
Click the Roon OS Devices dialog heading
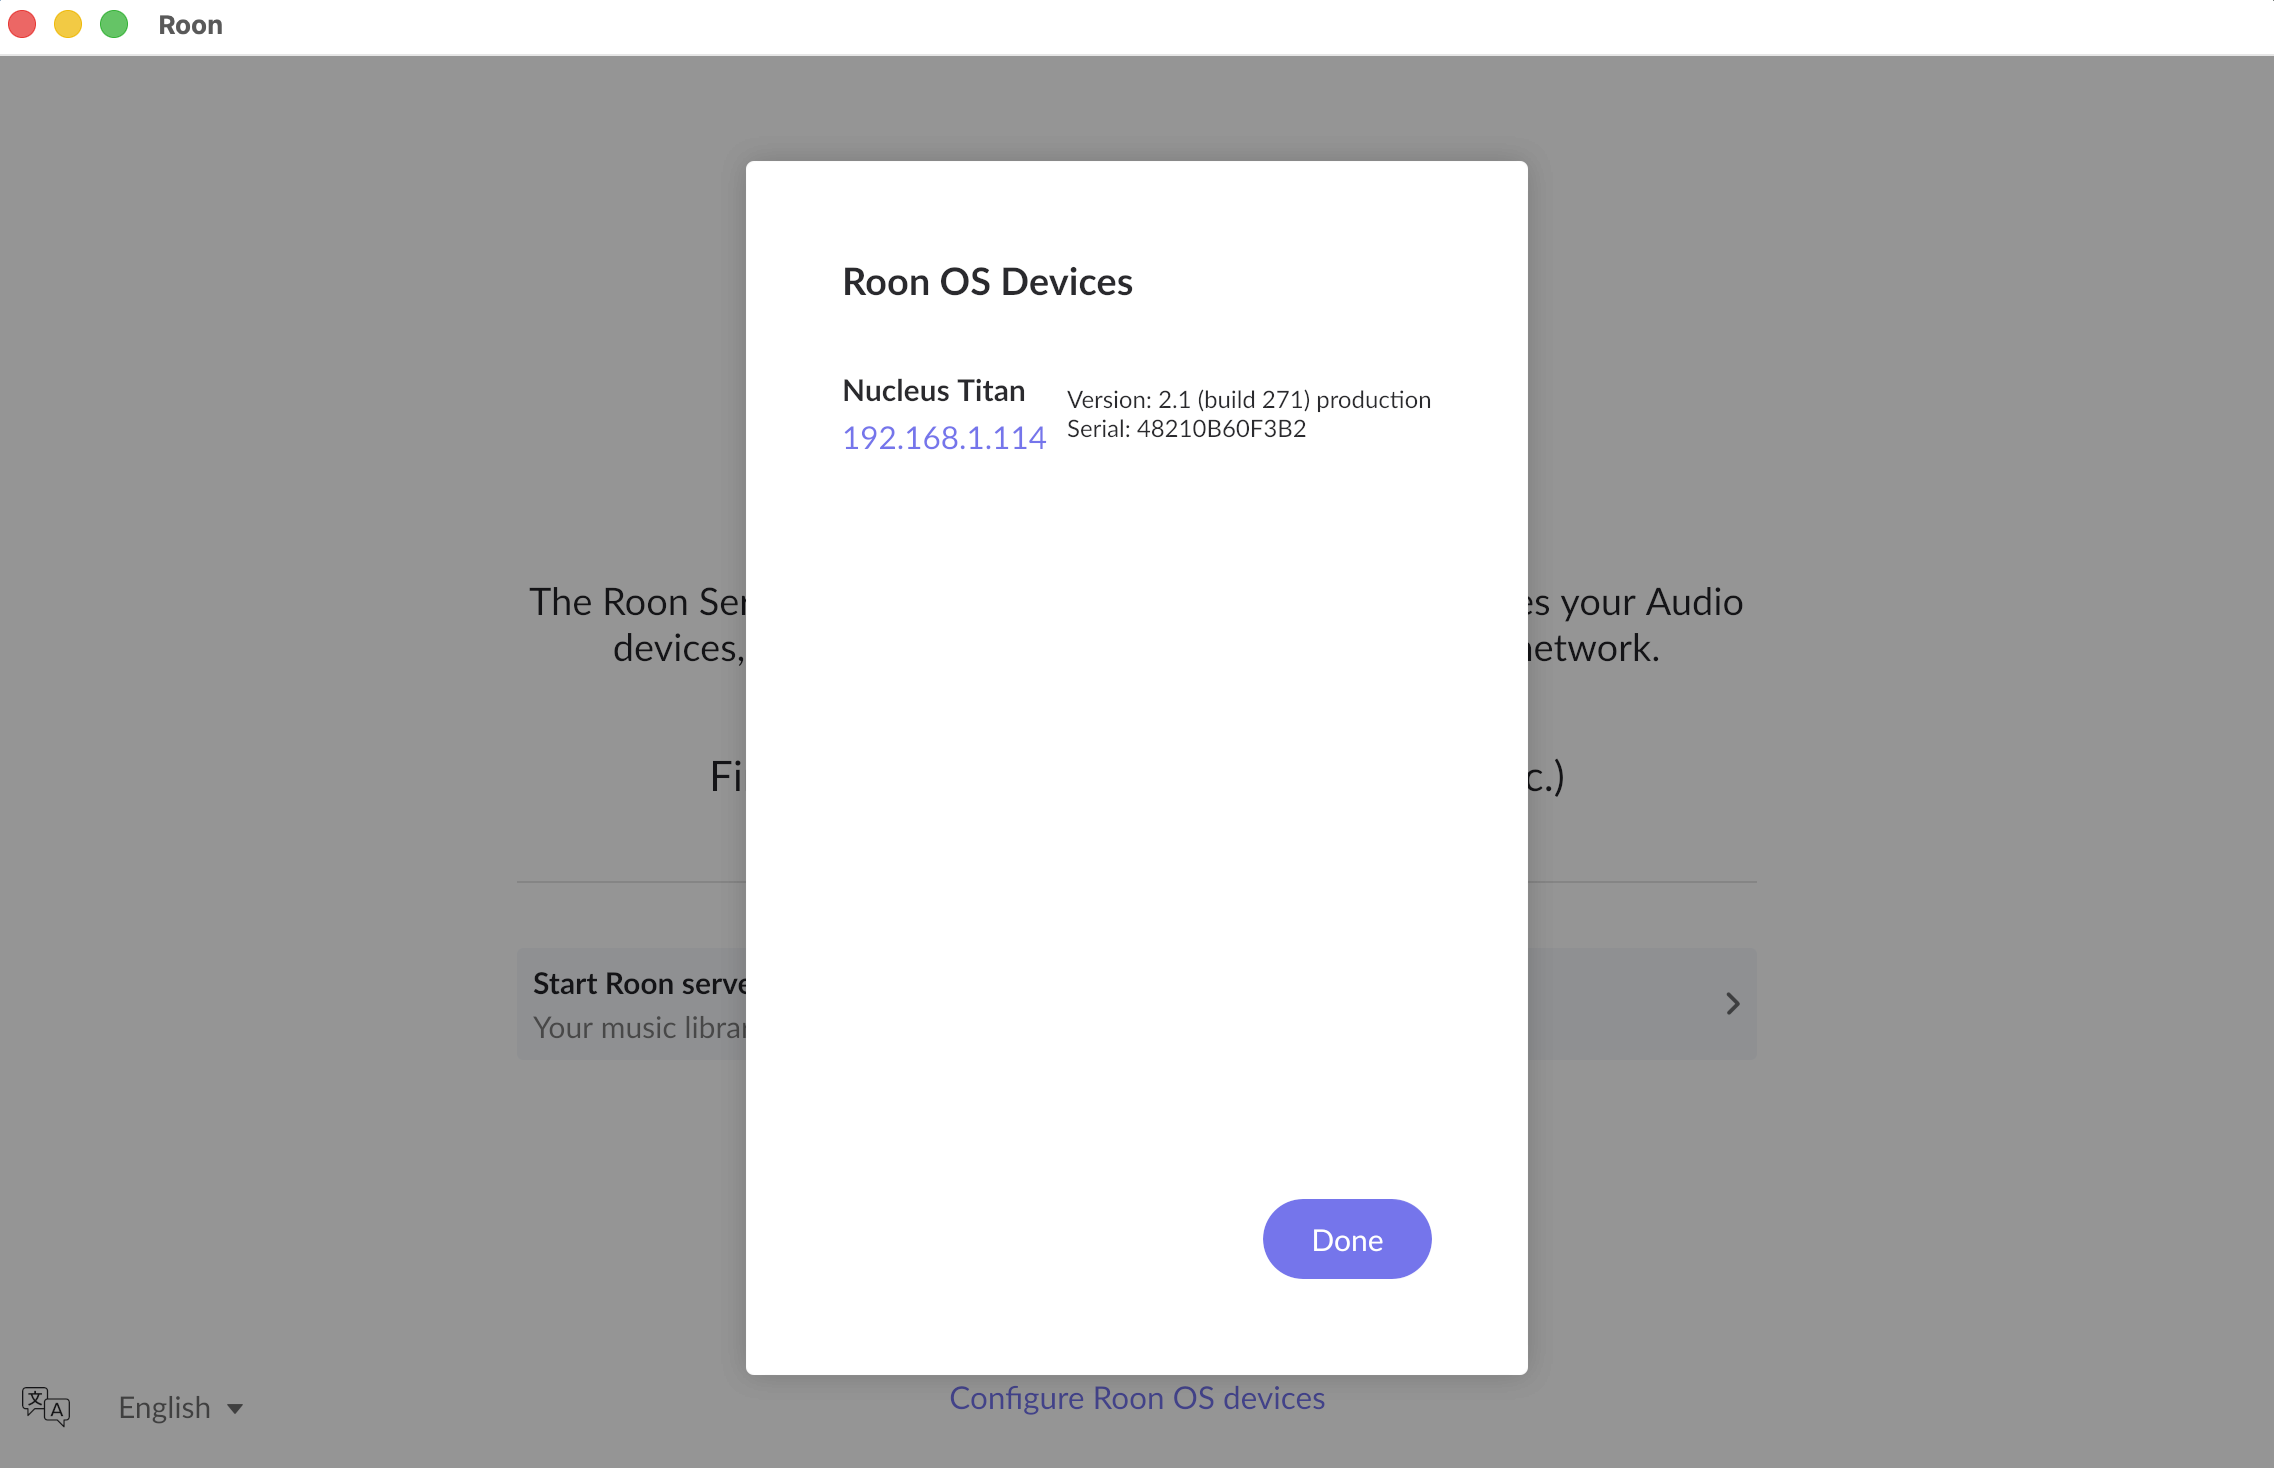[x=987, y=282]
